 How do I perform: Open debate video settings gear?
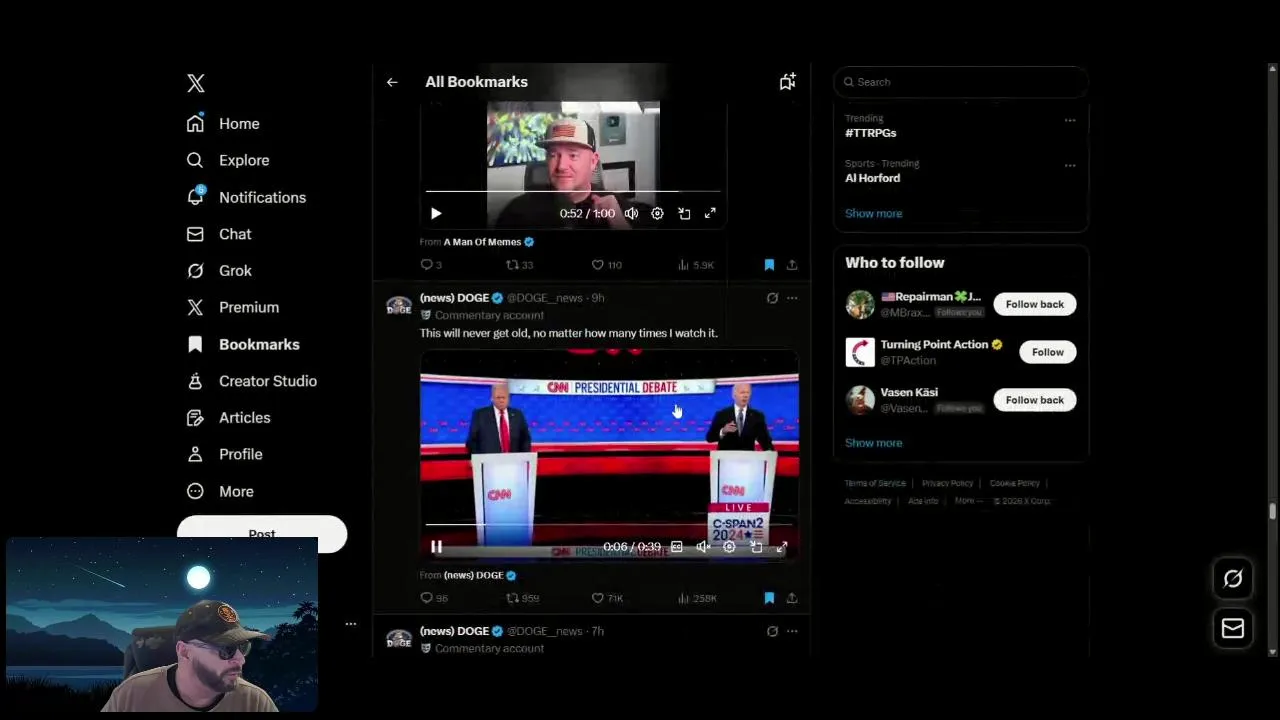coord(729,547)
